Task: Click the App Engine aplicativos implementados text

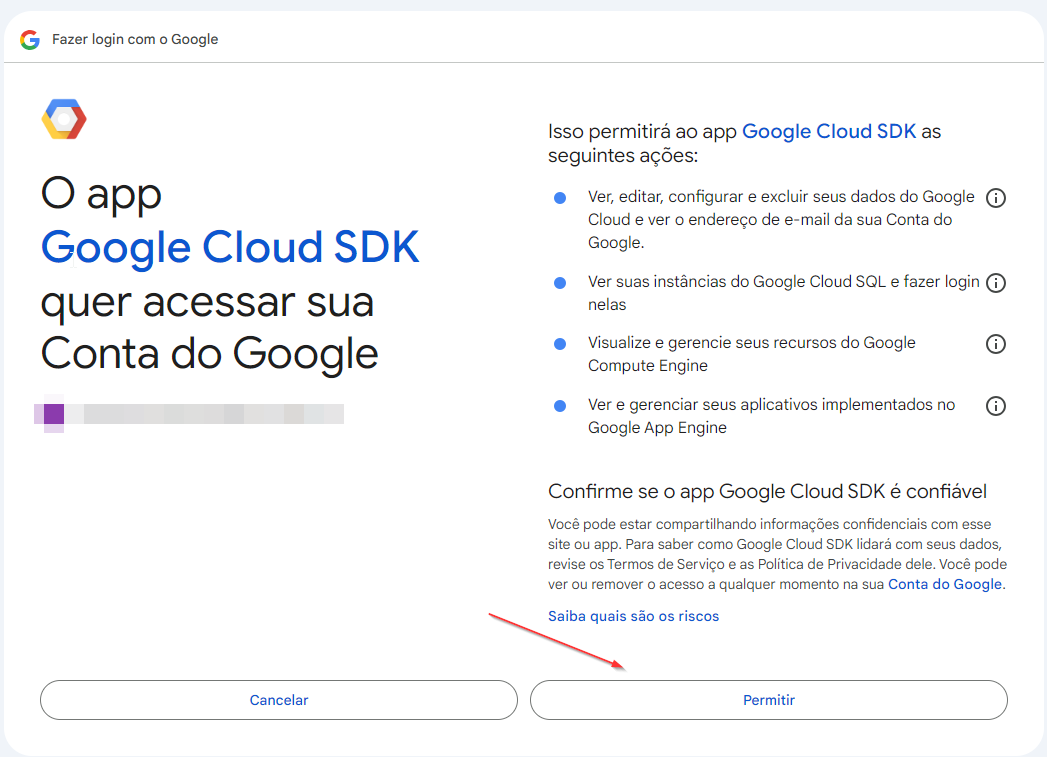Action: (x=771, y=416)
